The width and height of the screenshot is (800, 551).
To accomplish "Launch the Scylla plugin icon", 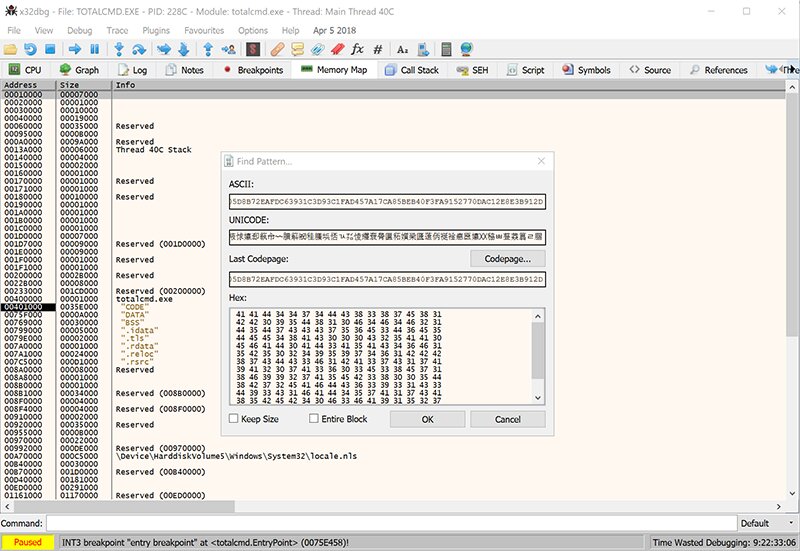I will (x=253, y=49).
